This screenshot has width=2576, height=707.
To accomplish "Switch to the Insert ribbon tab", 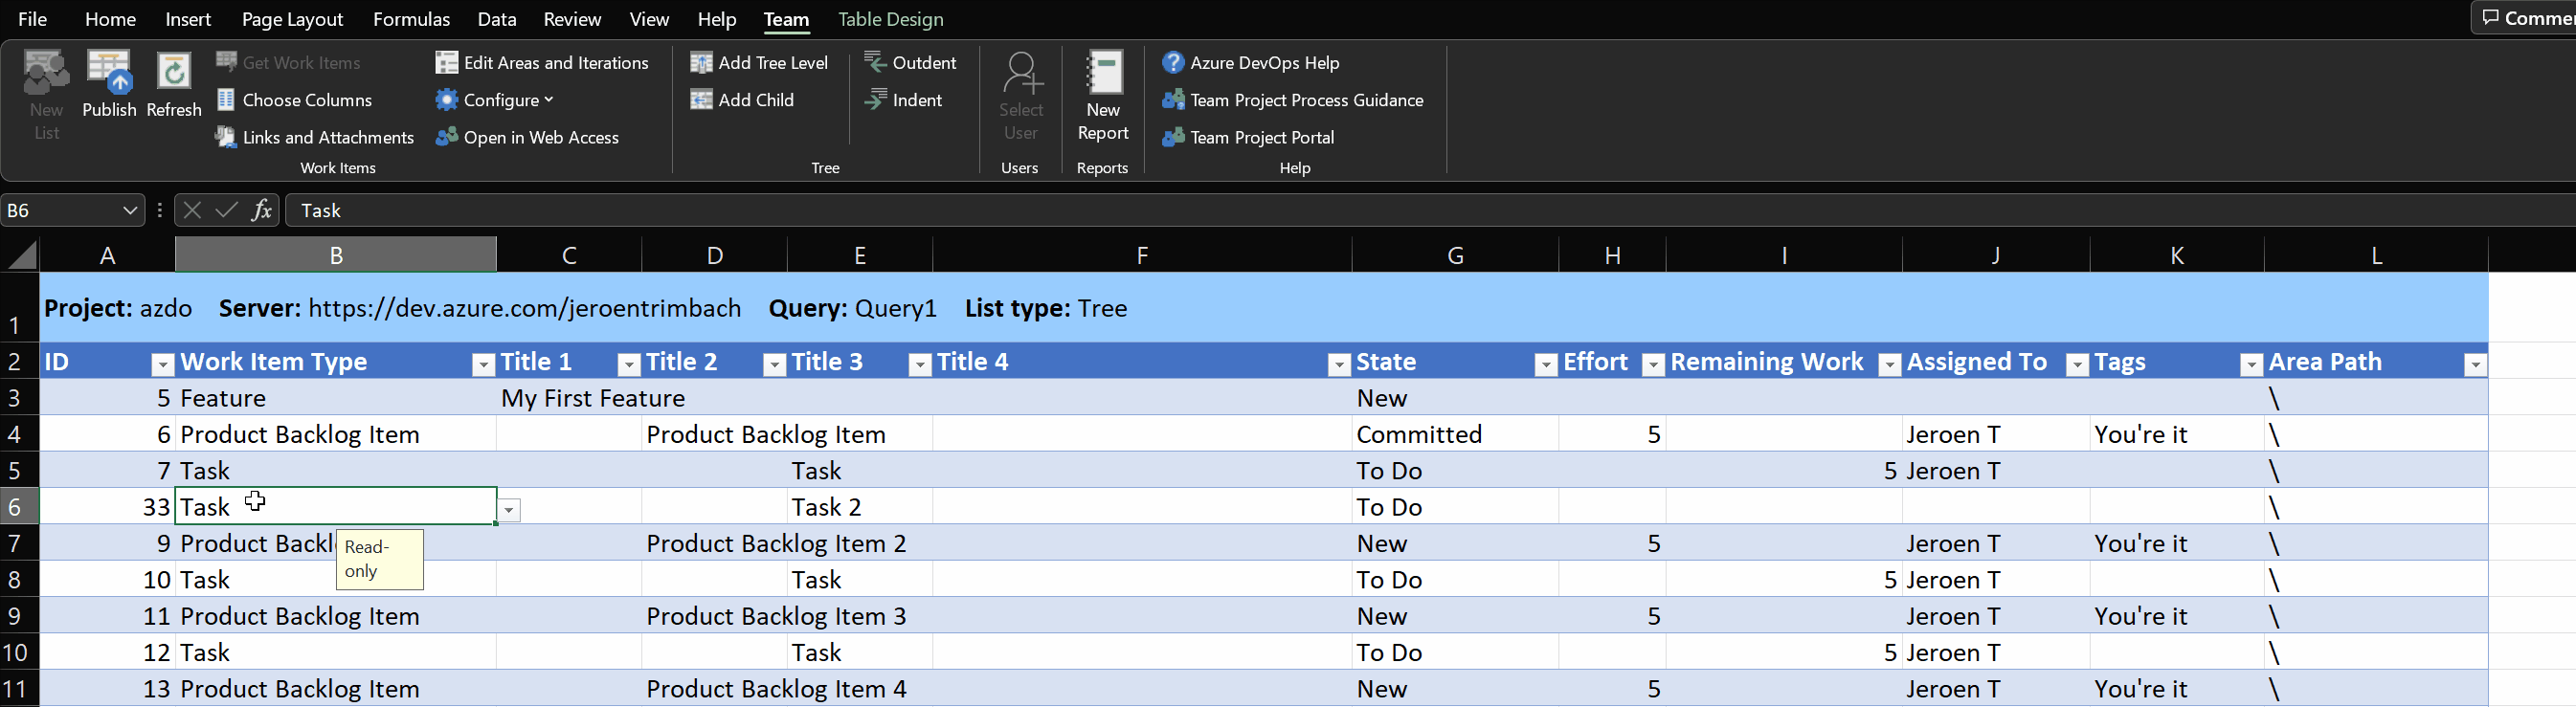I will (x=188, y=19).
